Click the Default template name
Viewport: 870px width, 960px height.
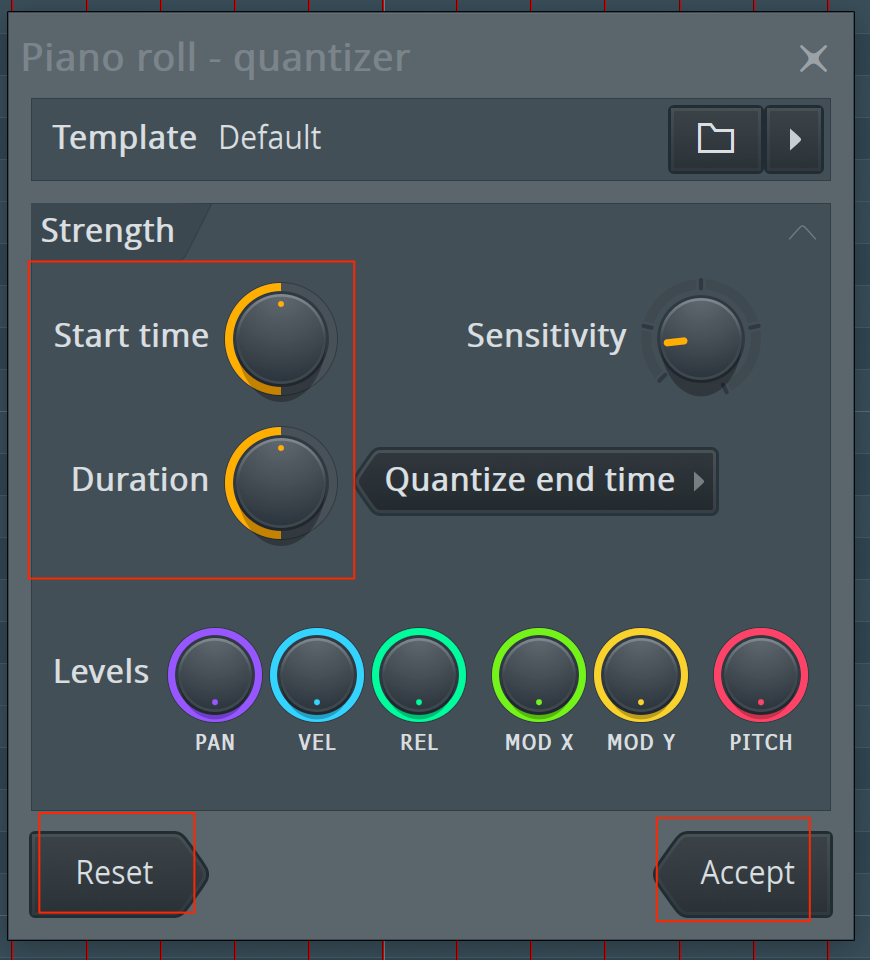pos(270,138)
